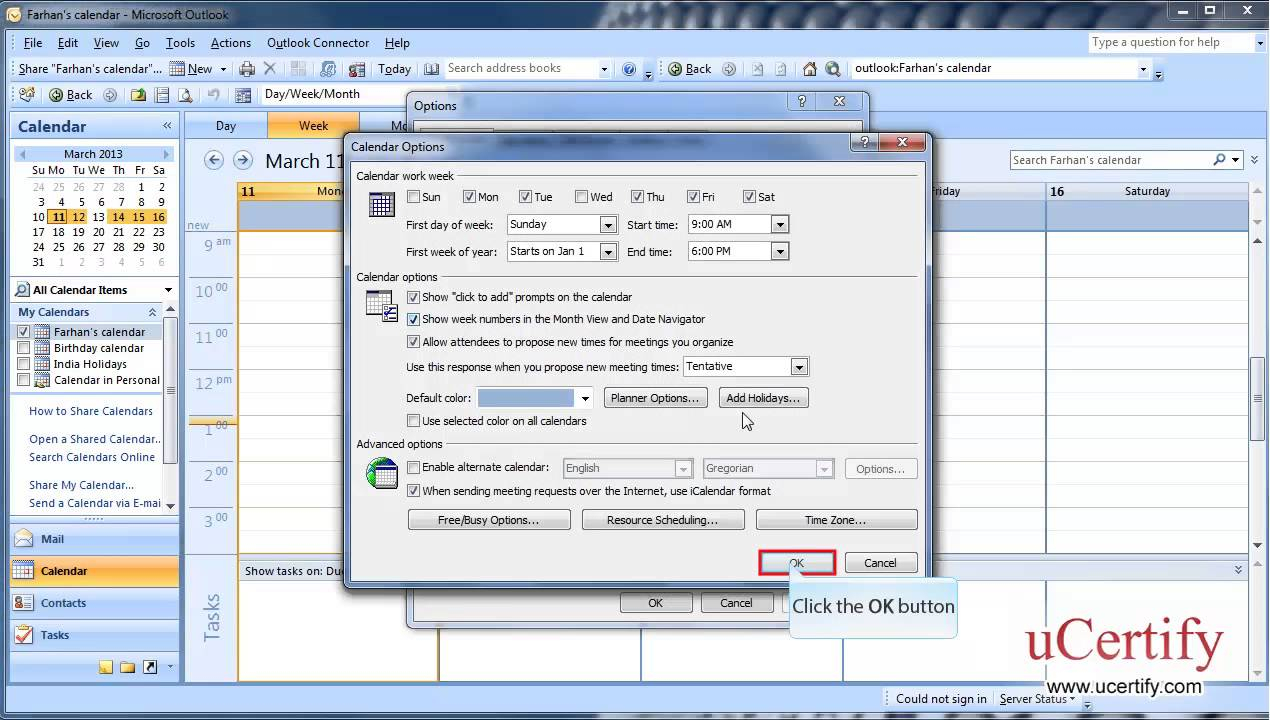Viewport: 1270px width, 720px height.
Task: Click the Delete X icon in the toolbar
Action: [x=270, y=69]
